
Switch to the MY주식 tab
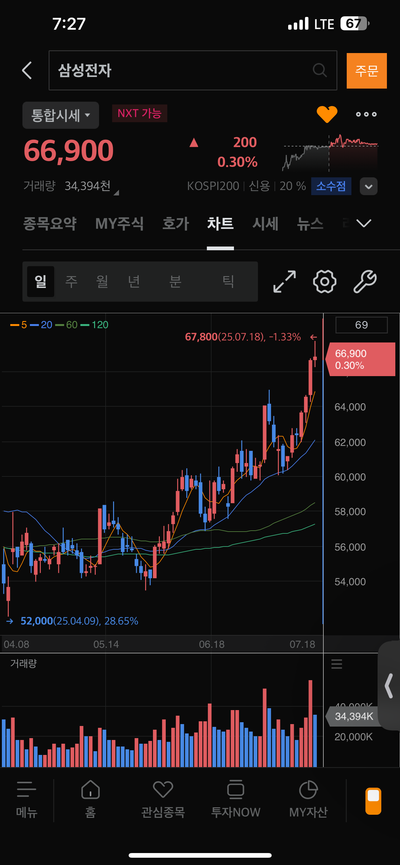tap(119, 223)
